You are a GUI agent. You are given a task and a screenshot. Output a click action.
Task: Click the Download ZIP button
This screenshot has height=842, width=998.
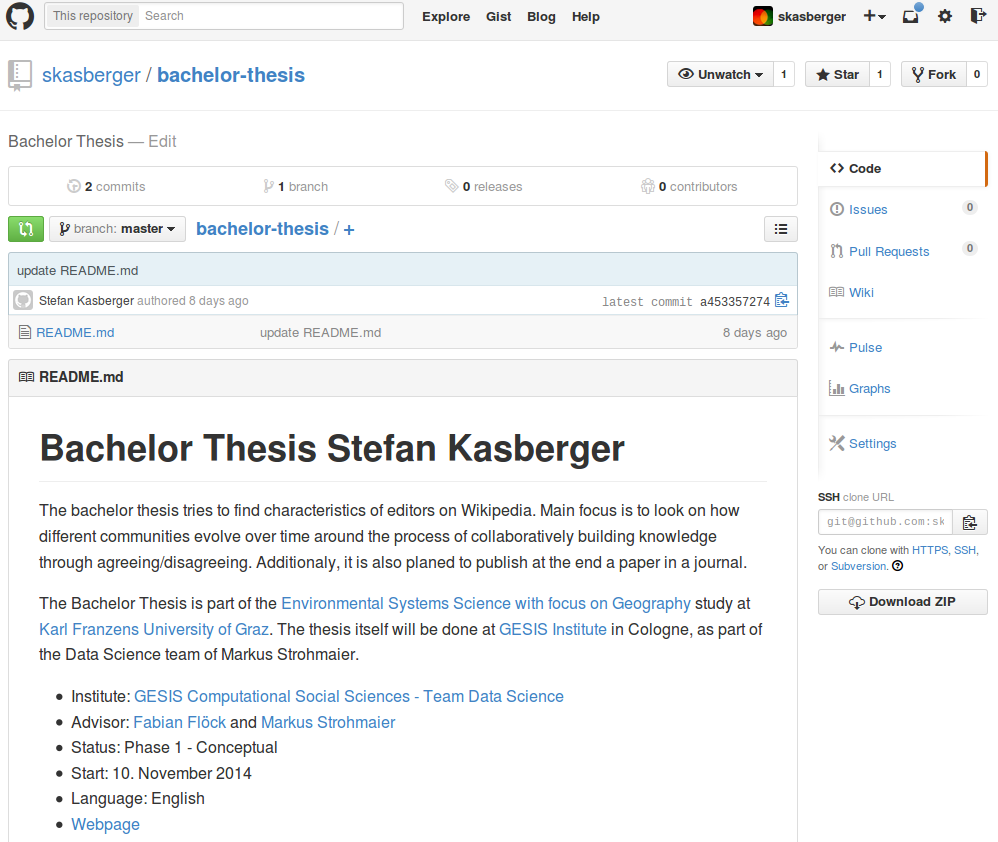pos(903,602)
